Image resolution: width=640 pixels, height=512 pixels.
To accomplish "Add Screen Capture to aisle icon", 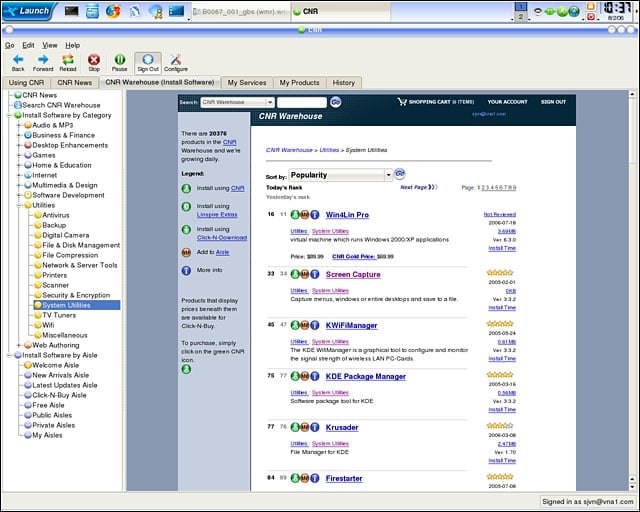I will [305, 274].
